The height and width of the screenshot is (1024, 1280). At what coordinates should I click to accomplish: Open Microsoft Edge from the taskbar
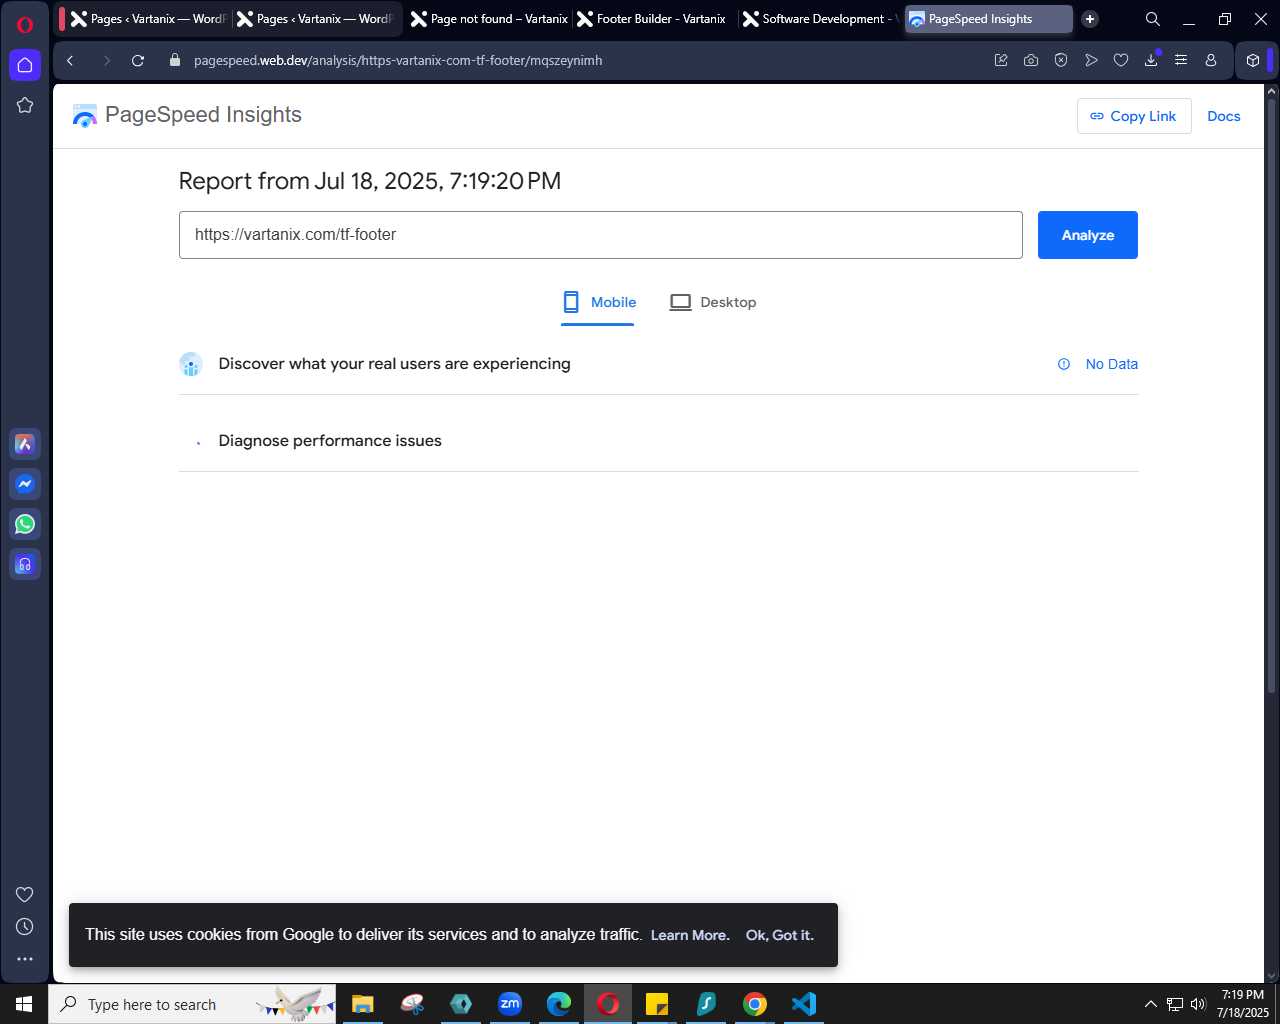(x=559, y=1004)
